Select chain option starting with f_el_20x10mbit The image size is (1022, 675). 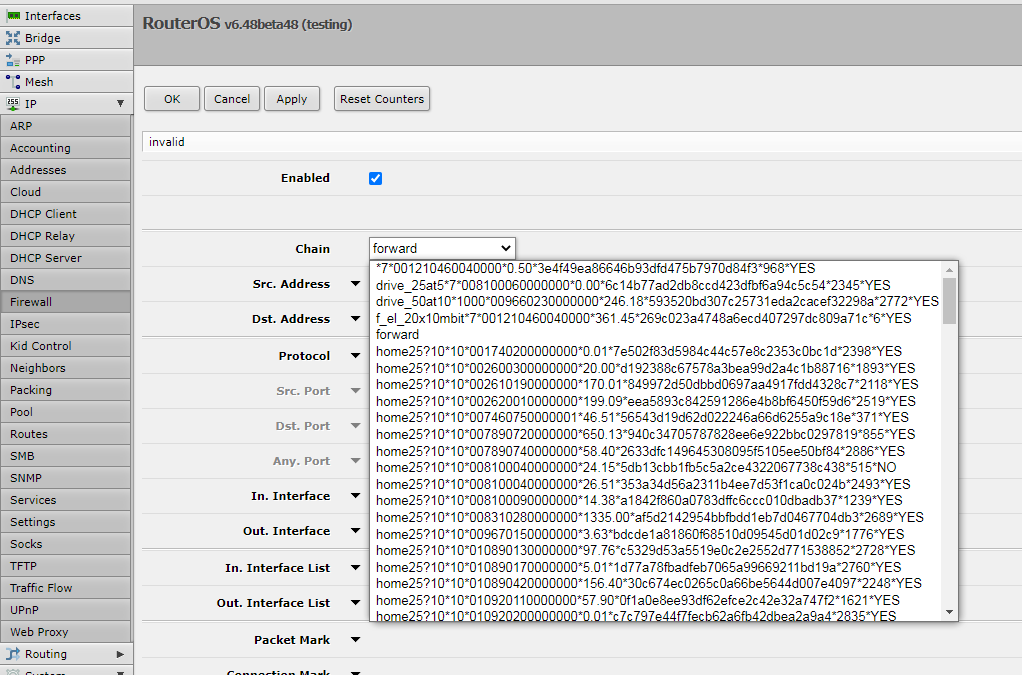click(x=658, y=319)
